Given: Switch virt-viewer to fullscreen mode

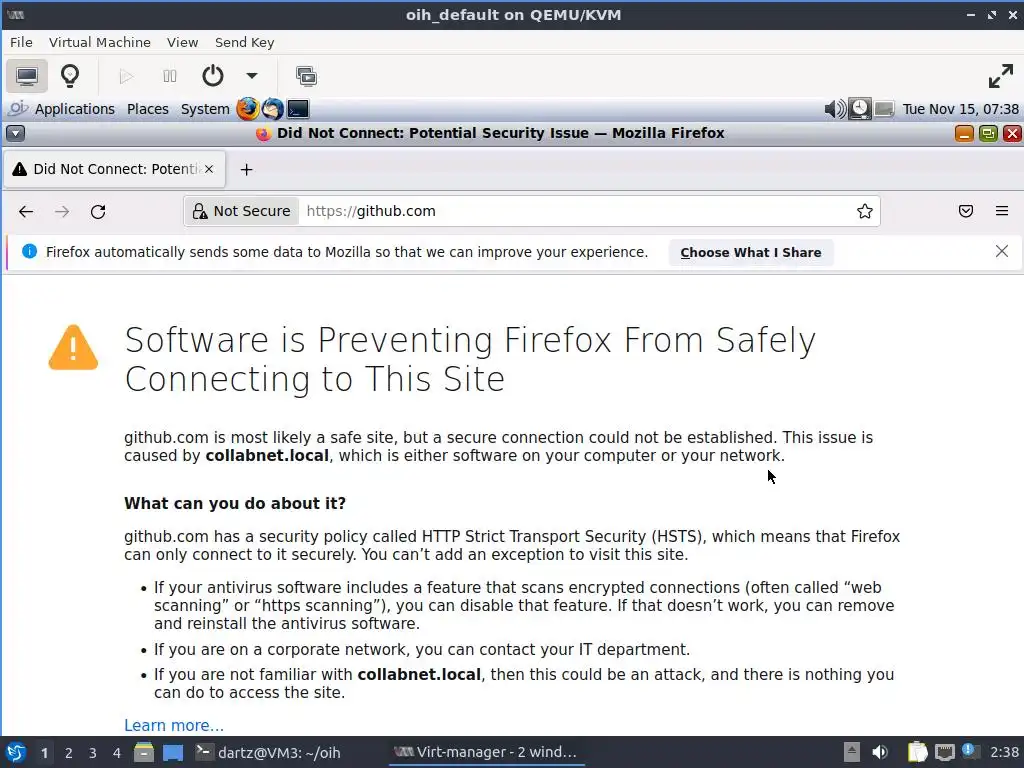Looking at the screenshot, I should coord(1000,76).
